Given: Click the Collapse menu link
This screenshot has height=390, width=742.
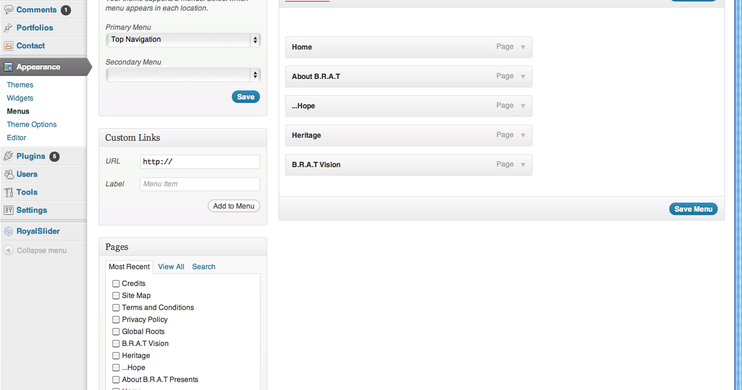Looking at the screenshot, I should (42, 250).
